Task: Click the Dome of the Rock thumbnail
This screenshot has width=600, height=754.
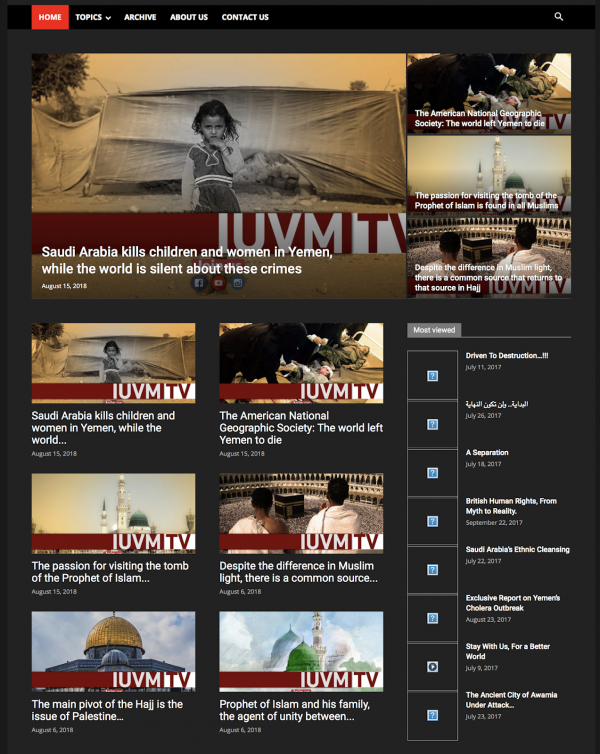Action: pos(113,651)
